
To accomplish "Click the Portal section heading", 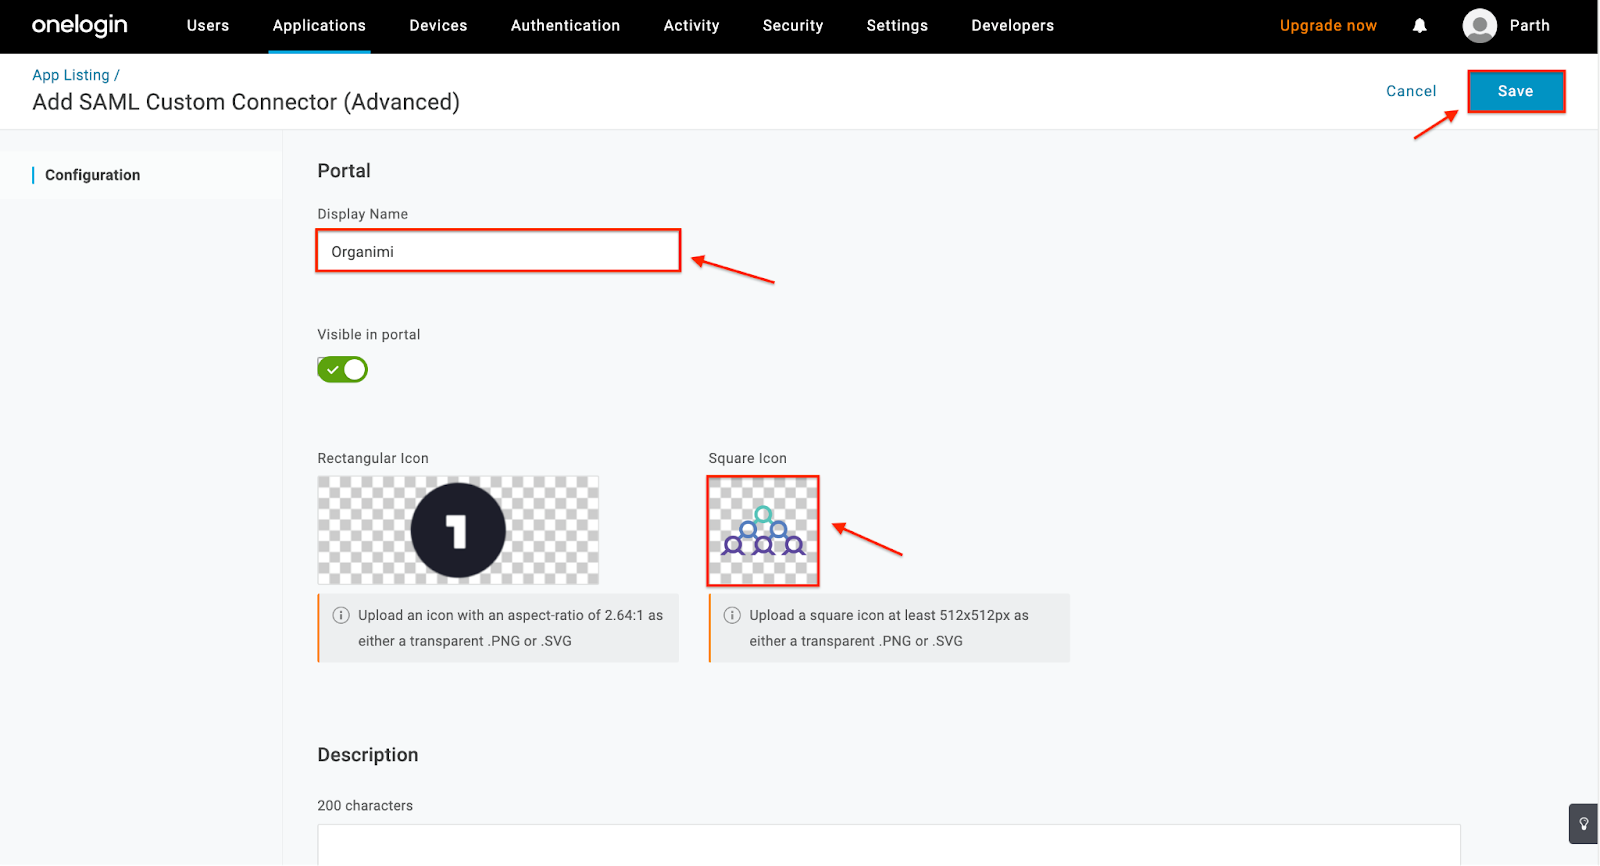I will (344, 171).
